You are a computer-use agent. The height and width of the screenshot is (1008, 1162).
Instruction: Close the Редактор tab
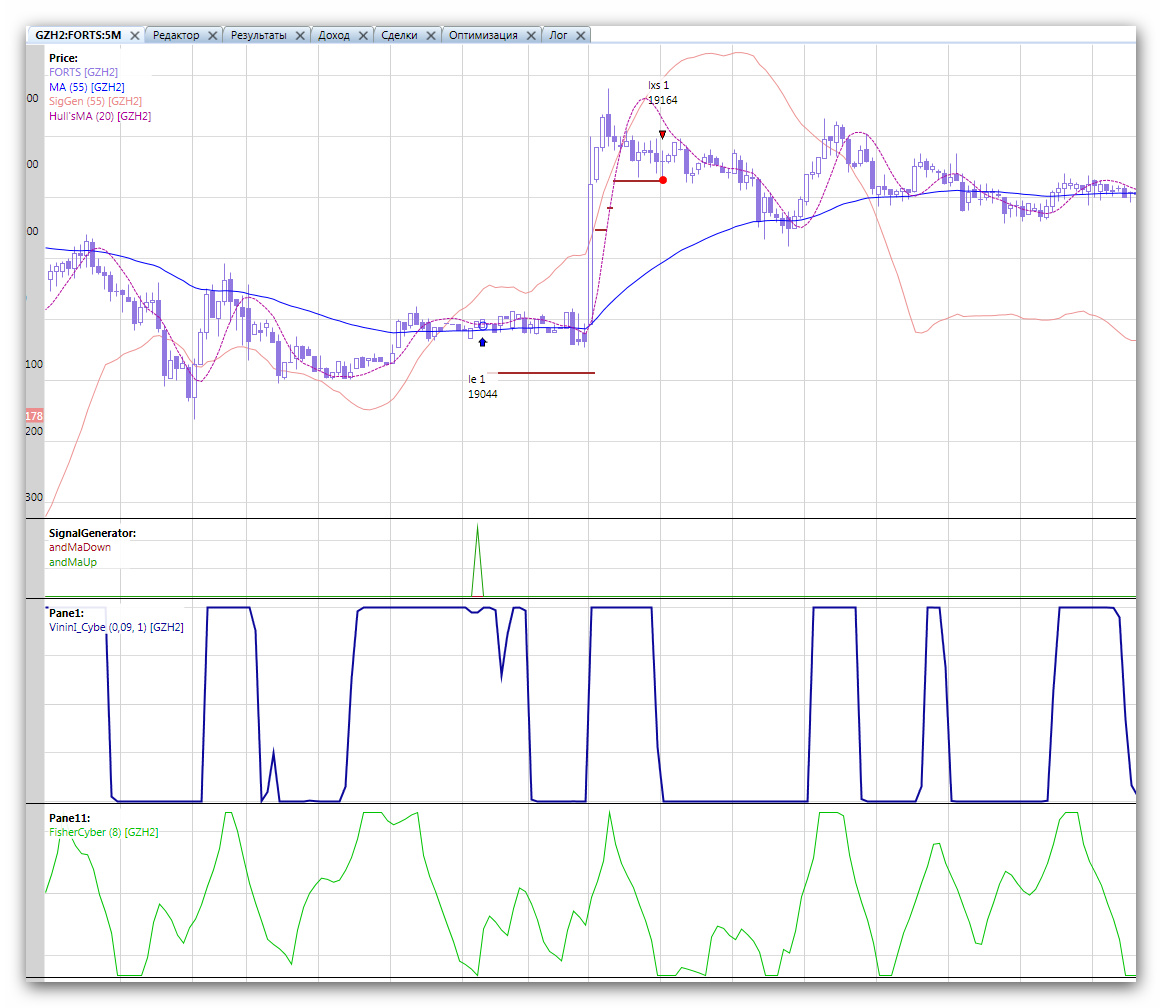[213, 35]
